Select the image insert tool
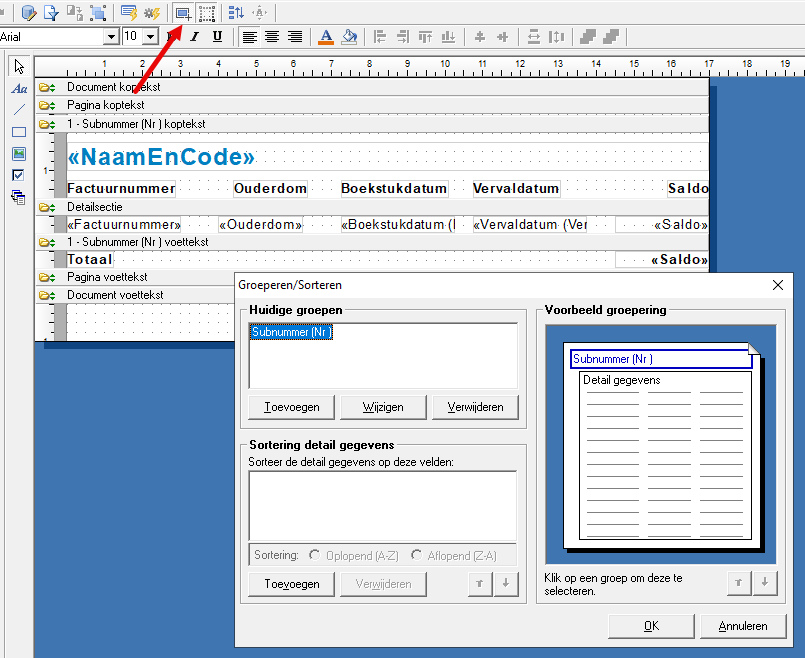This screenshot has height=658, width=805. click(x=19, y=153)
